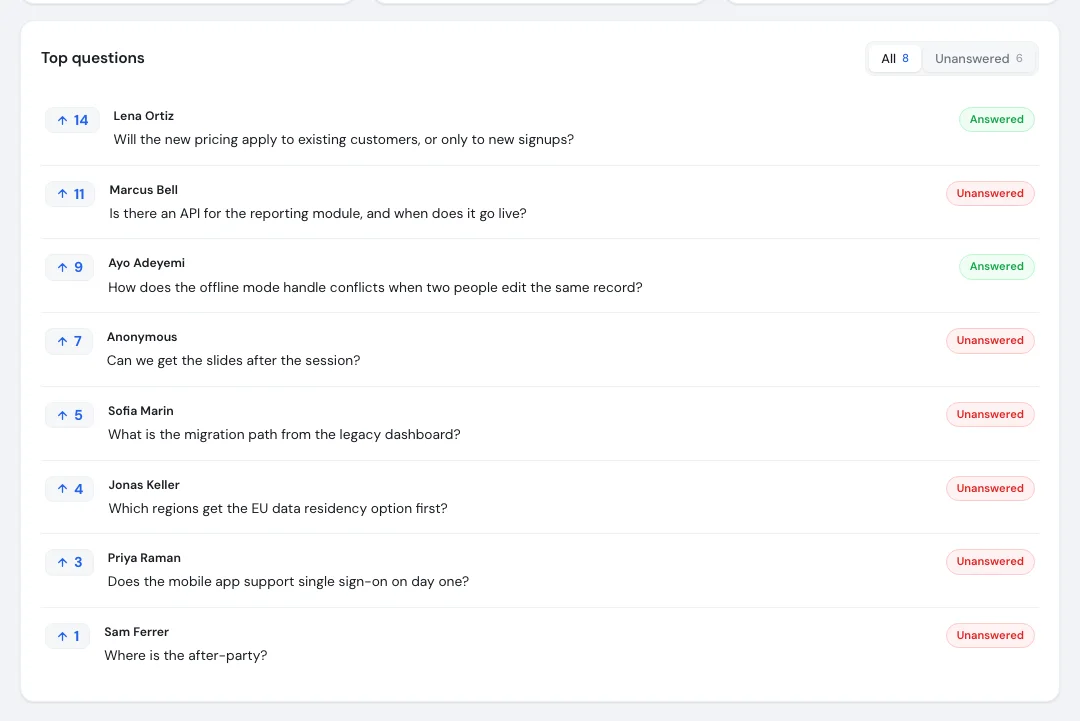Viewport: 1080px width, 721px height.
Task: Upvote Sam Ferrer's question with 1 vote
Action: point(68,636)
